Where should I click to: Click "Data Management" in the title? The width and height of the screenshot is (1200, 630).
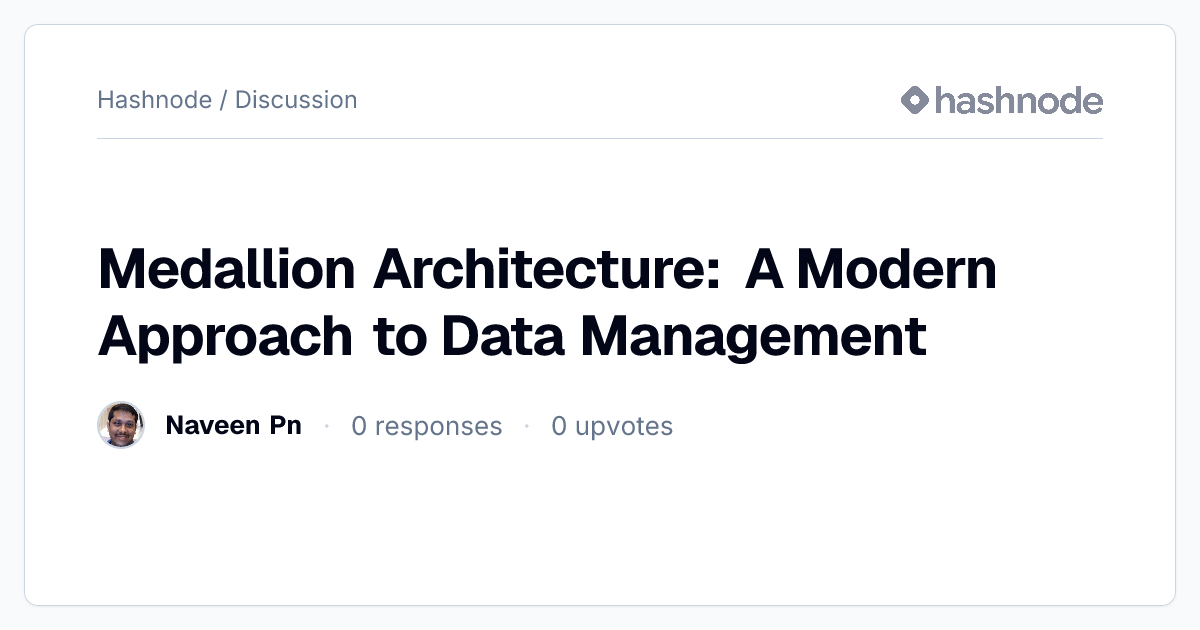[x=684, y=337]
